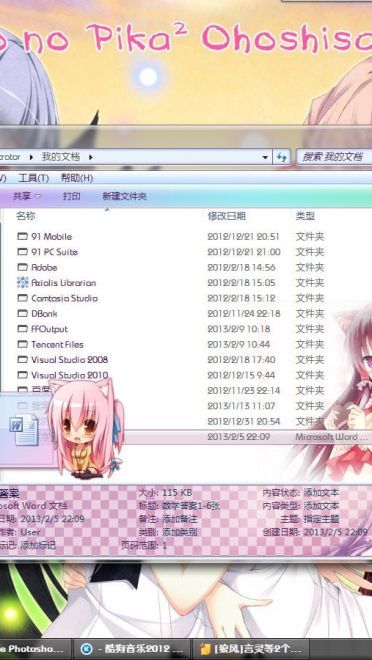
Task: Click date 2012/11/23 22:14
Action: [x=244, y=390]
